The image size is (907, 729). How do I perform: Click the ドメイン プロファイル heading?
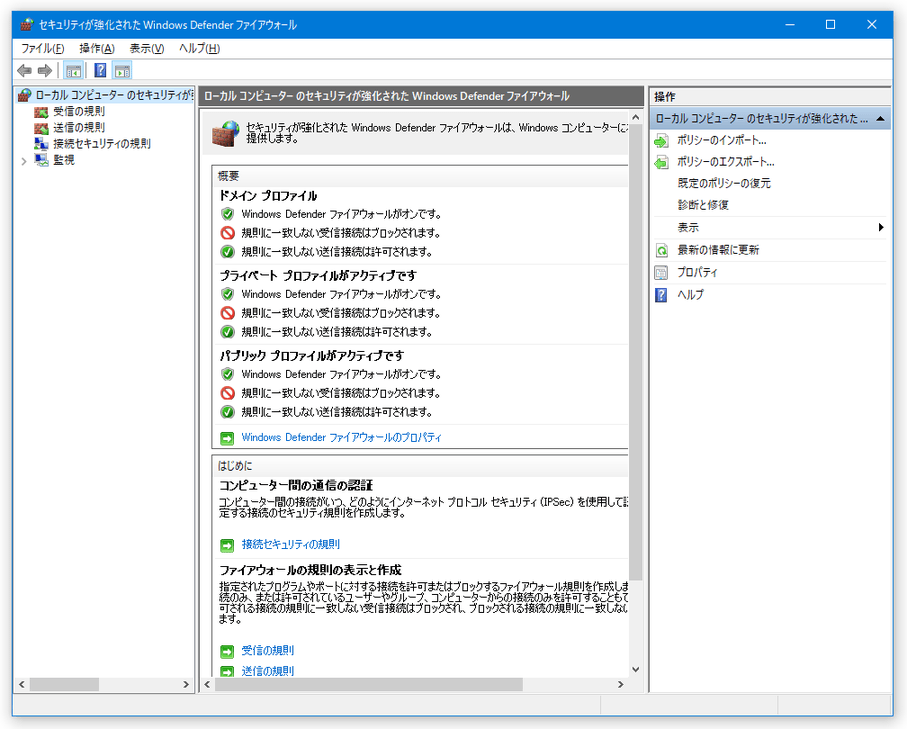click(x=268, y=196)
